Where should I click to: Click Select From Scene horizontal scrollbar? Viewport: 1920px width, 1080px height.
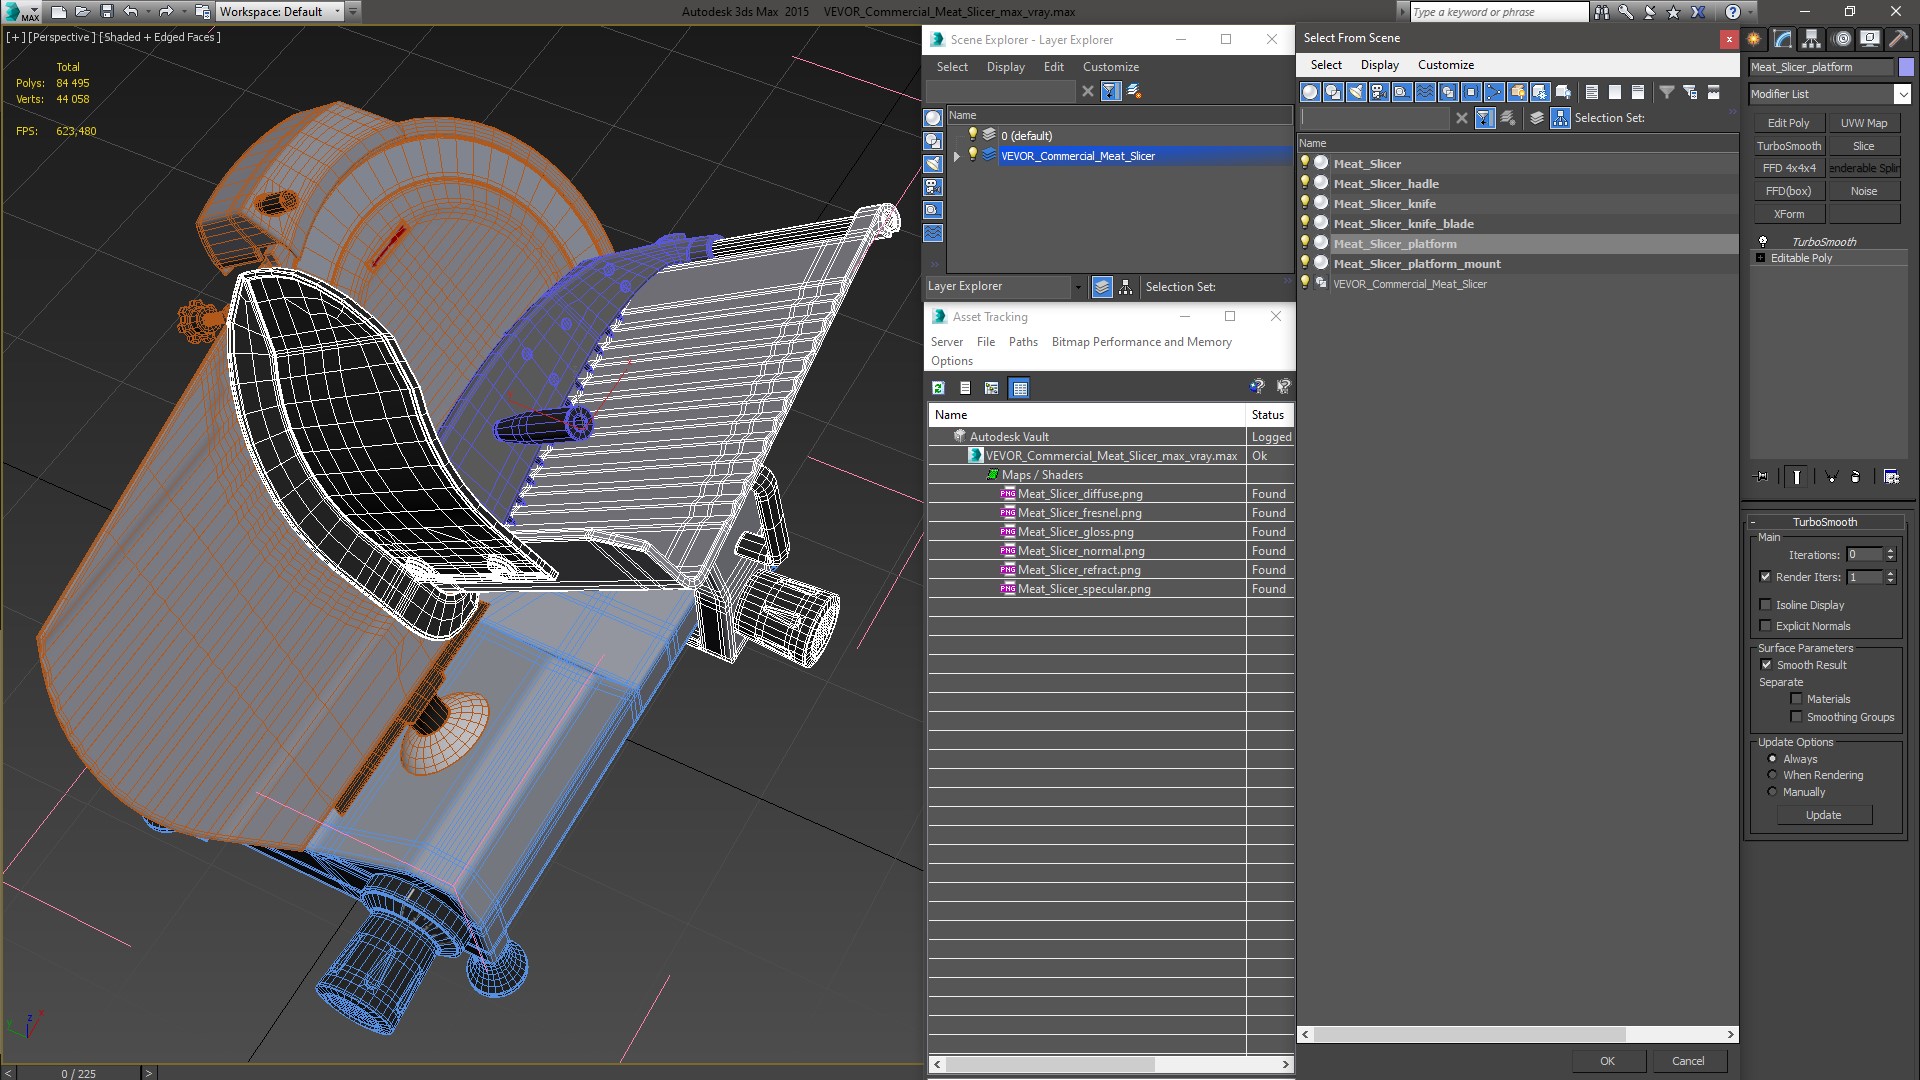click(x=1468, y=1034)
